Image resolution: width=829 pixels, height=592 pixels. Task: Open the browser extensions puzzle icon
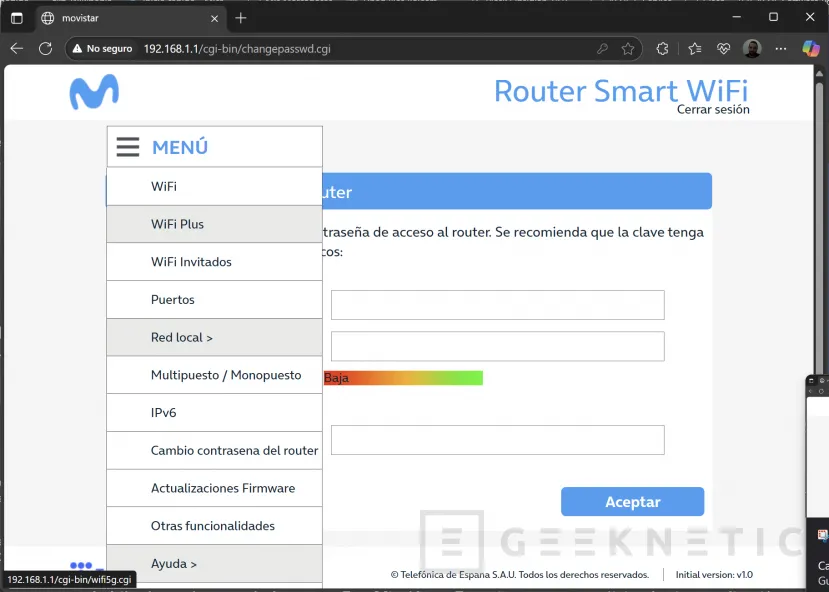click(x=662, y=49)
